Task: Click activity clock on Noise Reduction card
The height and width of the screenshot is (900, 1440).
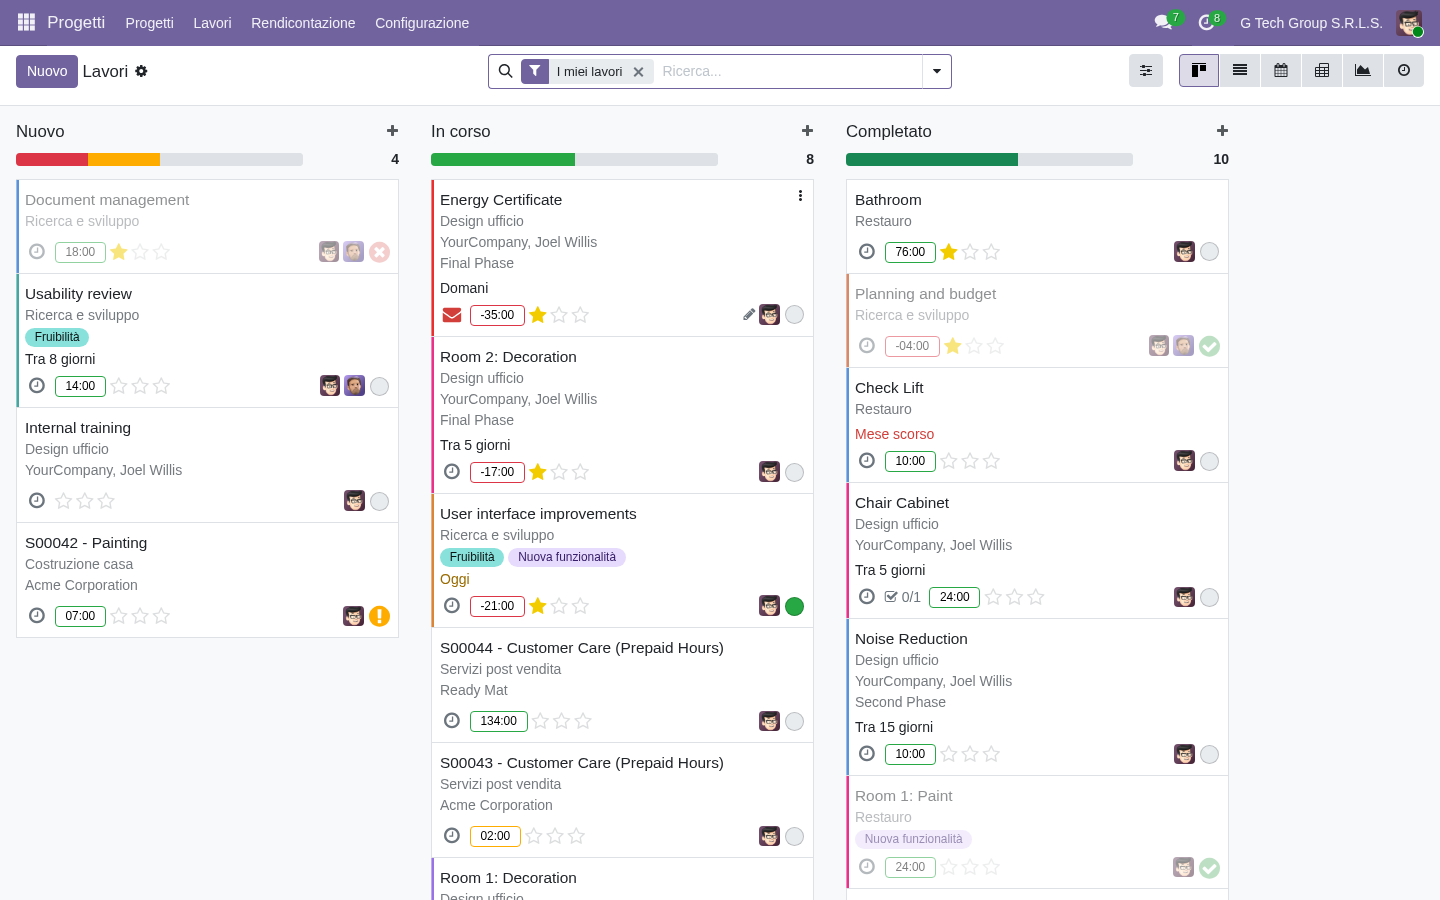Action: pyautogui.click(x=867, y=754)
